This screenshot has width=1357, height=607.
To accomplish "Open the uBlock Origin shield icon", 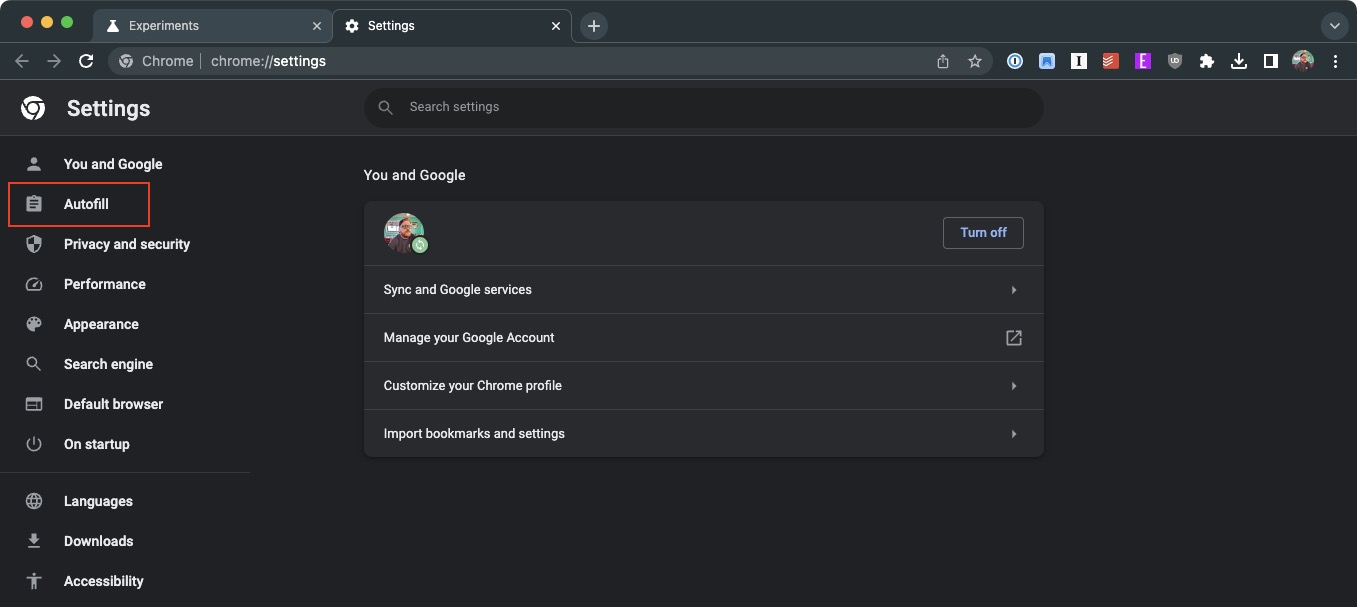I will click(1175, 61).
